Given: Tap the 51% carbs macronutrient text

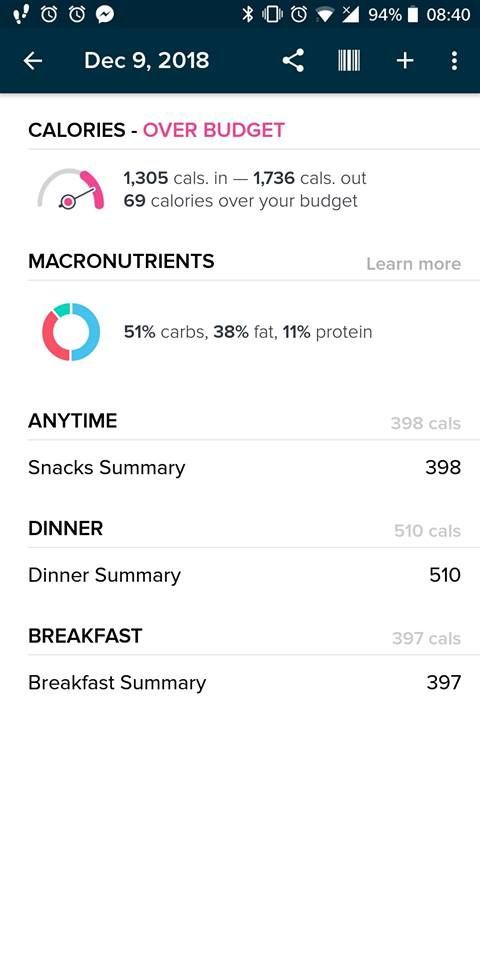Looking at the screenshot, I should click(164, 332).
